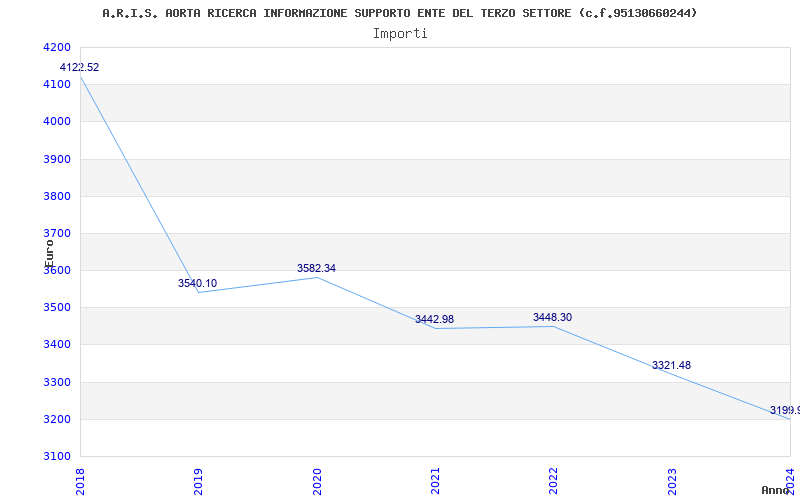Screen dimensions: 800x500
Task: Click the Anno x-axis title
Action: (x=775, y=490)
